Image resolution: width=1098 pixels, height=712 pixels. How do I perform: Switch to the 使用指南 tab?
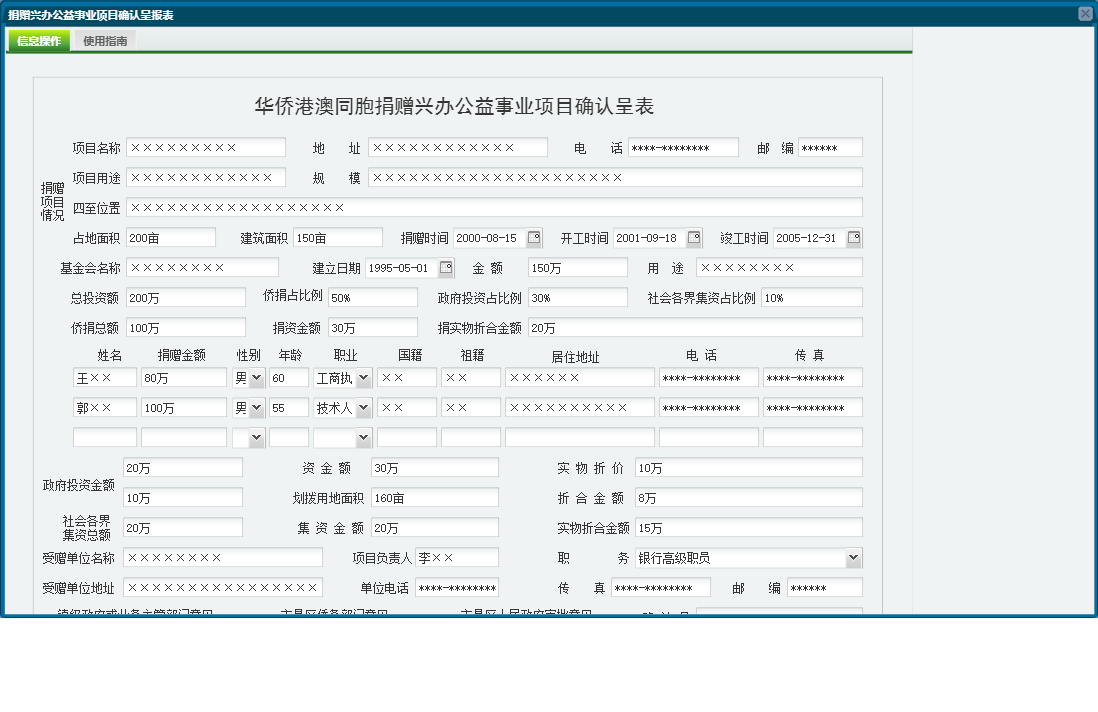pos(105,41)
